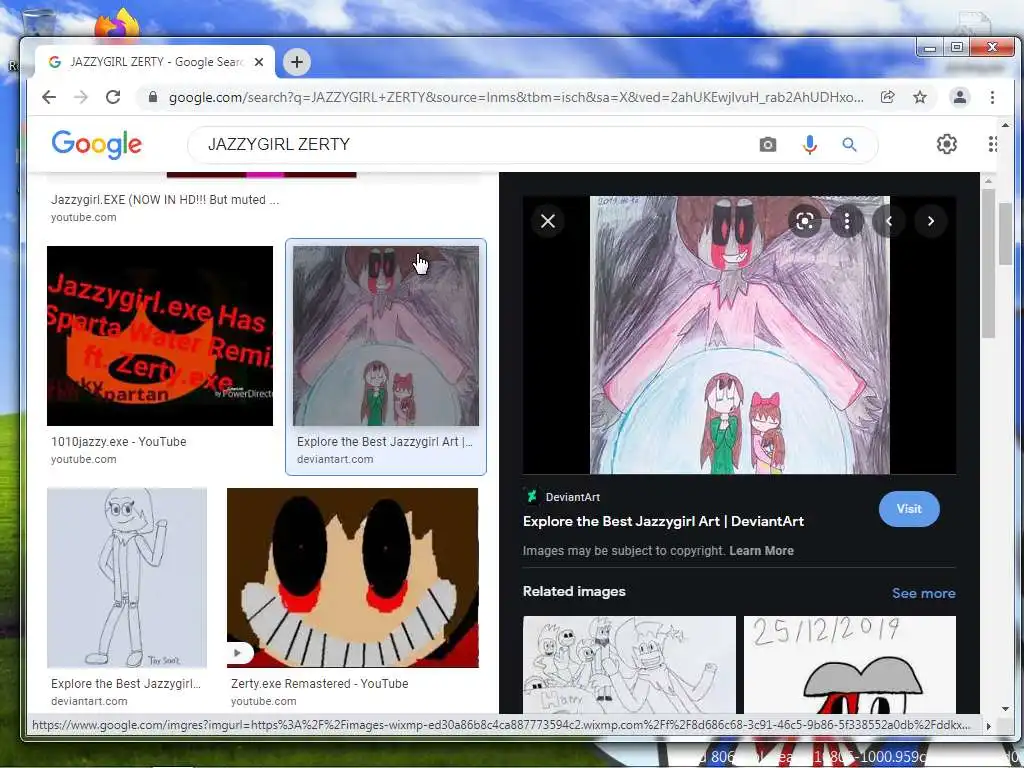Open a new browser tab

(296, 62)
